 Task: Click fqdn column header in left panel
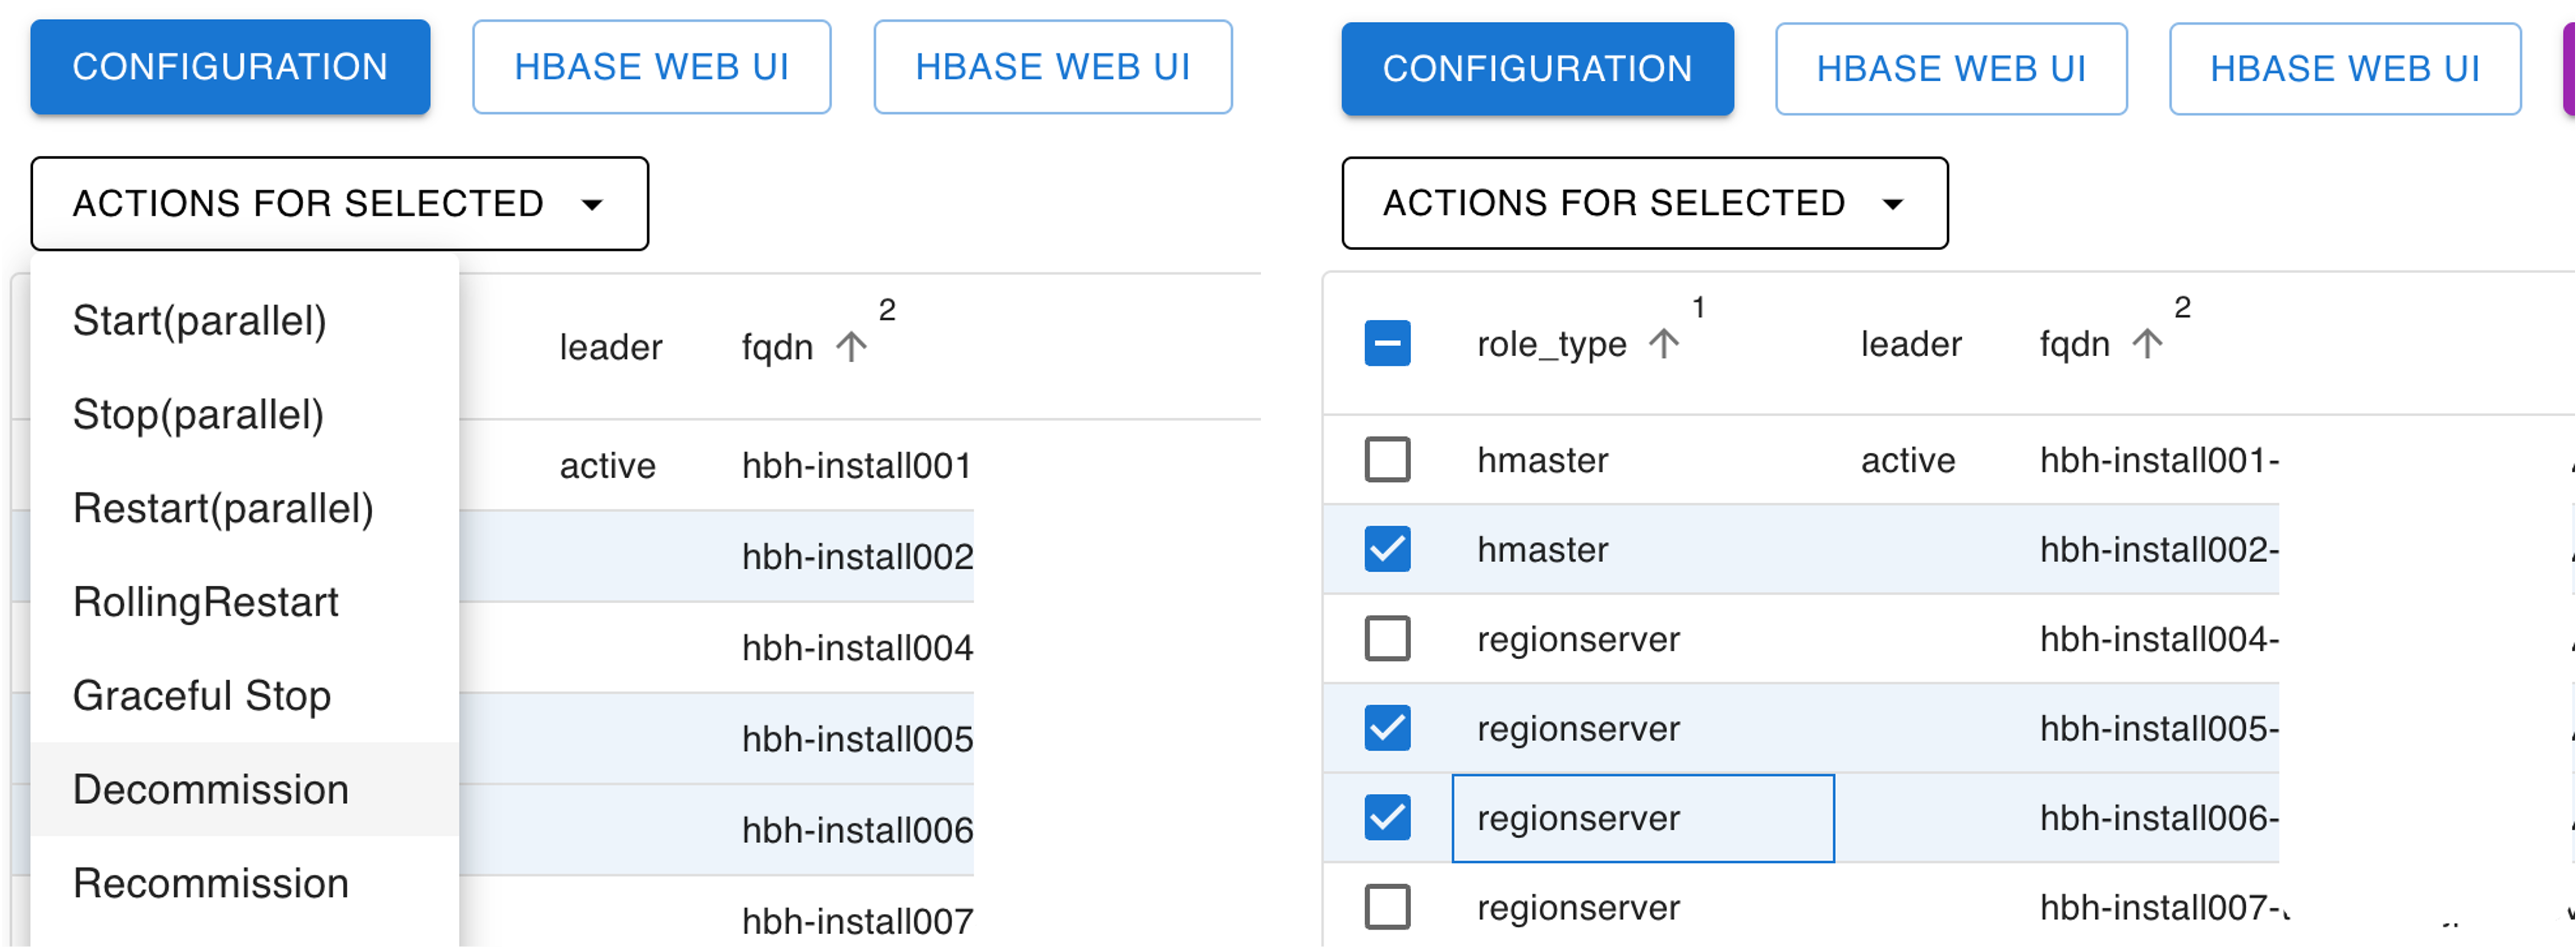(777, 347)
